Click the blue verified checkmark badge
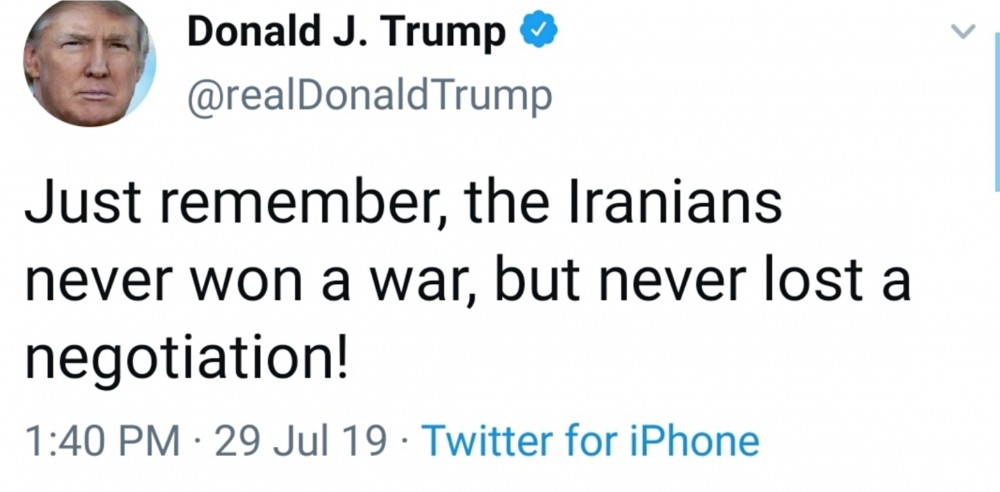Screen dimensions: 1000x492 coord(536,34)
